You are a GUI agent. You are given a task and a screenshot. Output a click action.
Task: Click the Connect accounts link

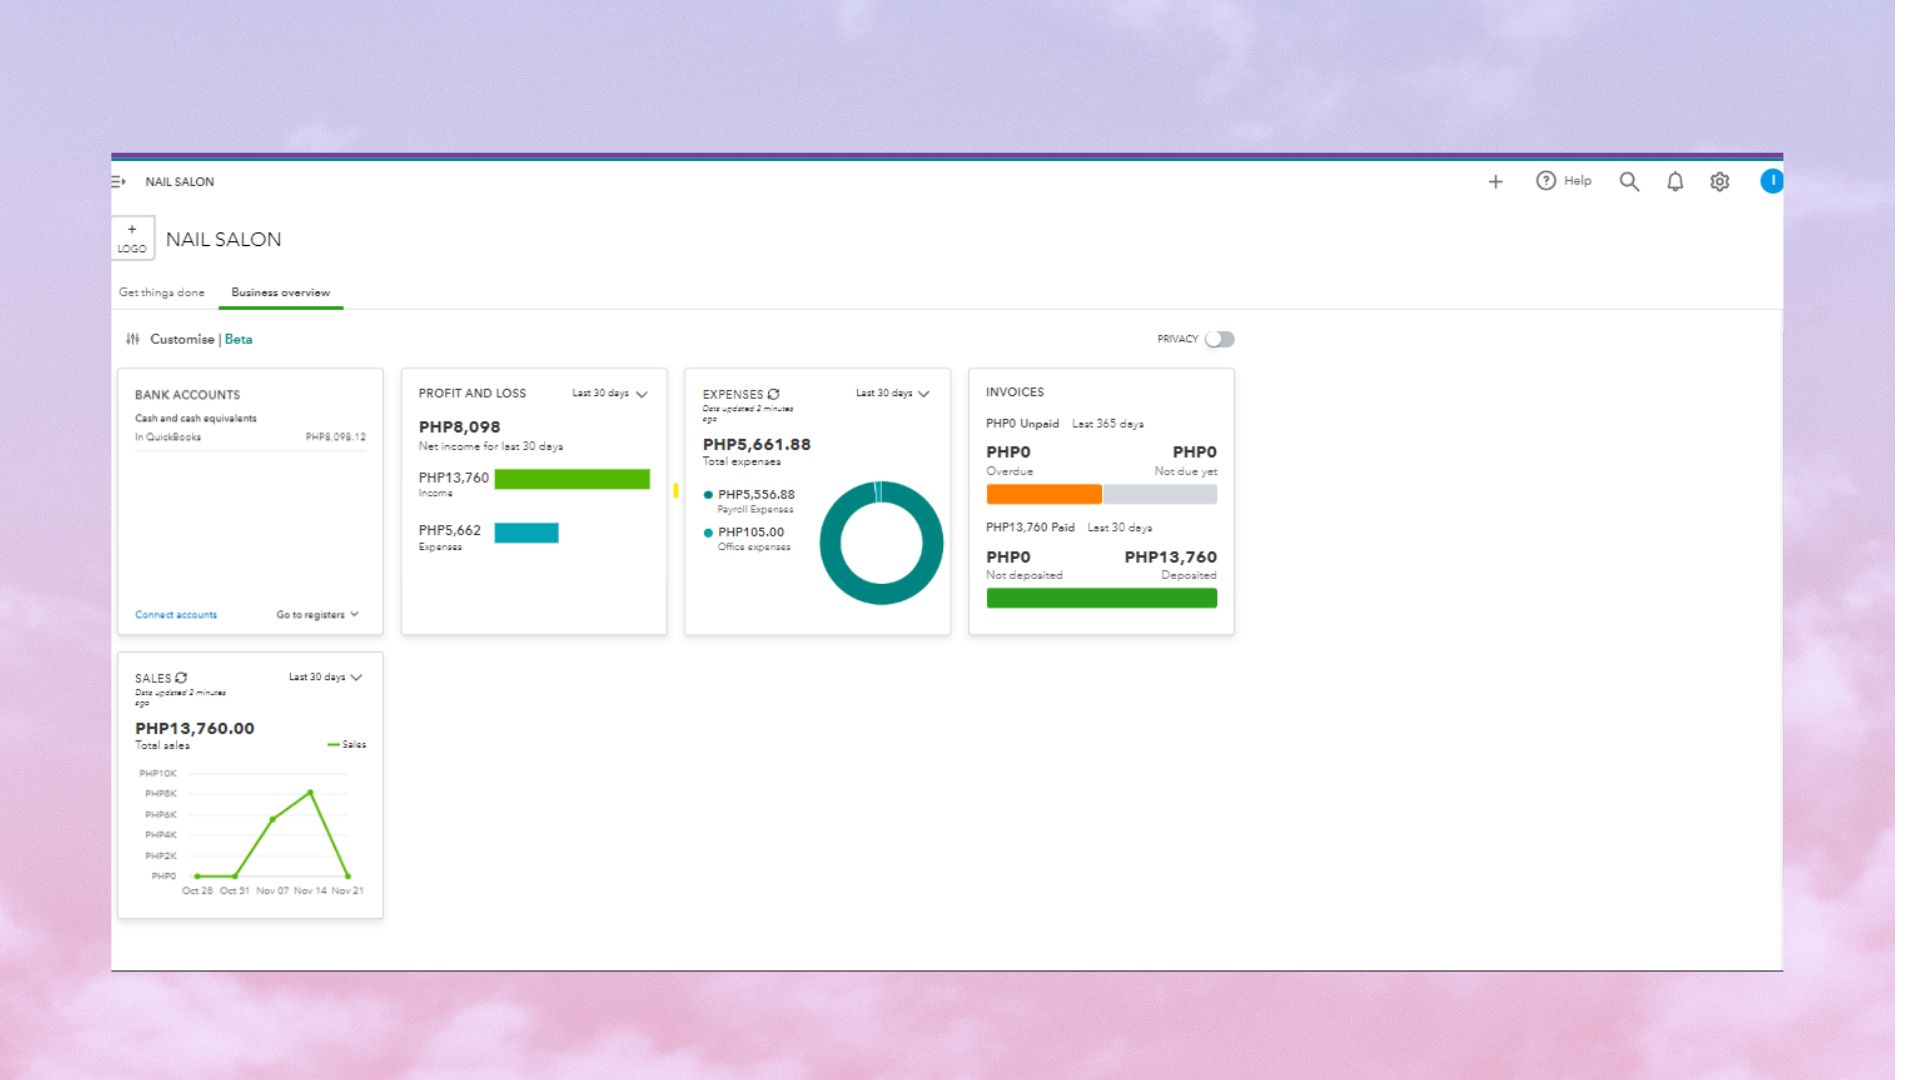[176, 615]
